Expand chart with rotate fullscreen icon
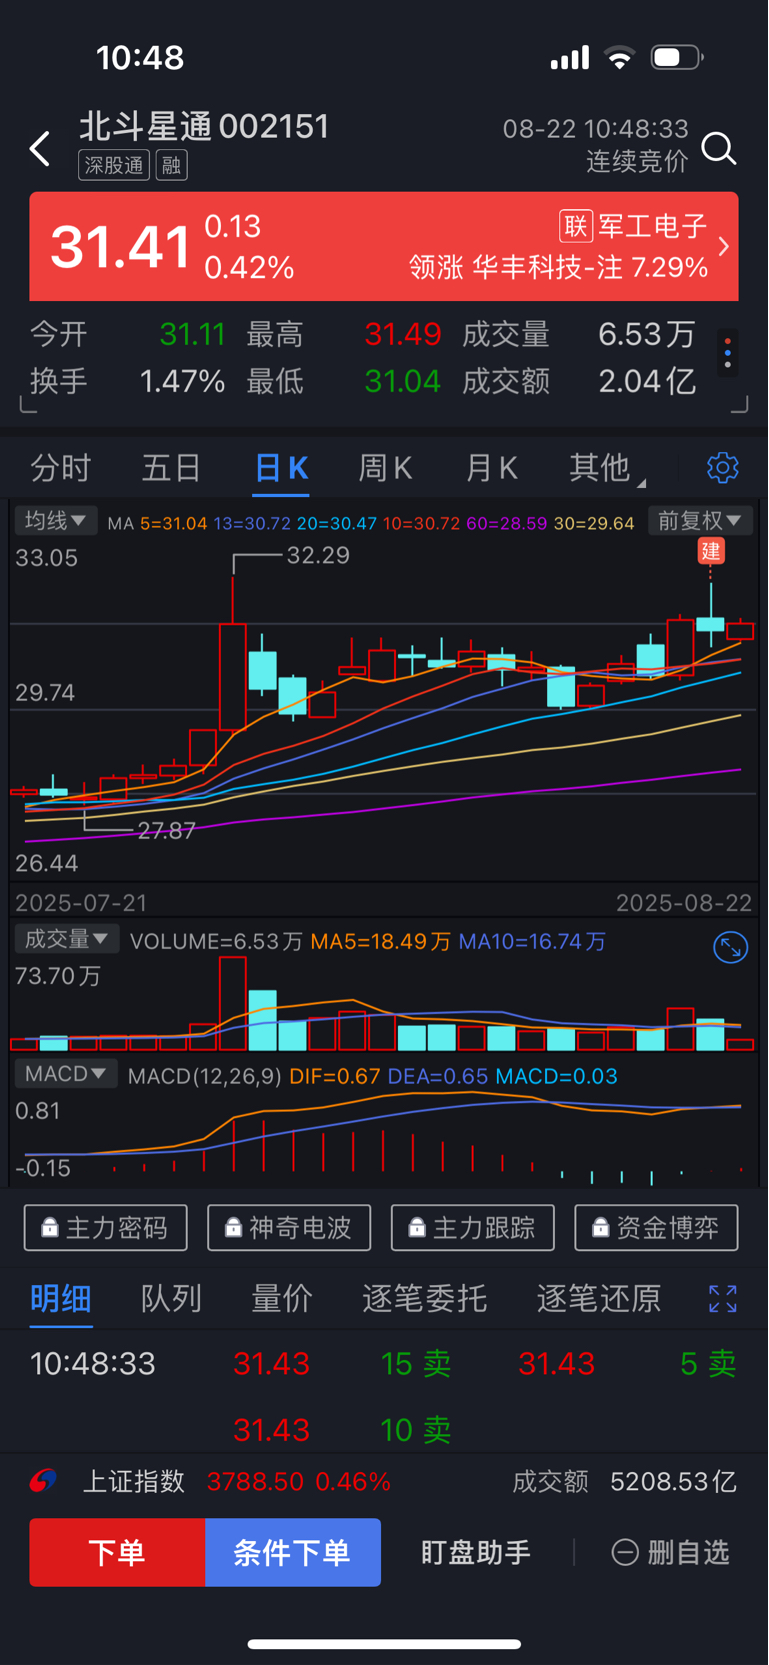769x1665 pixels. [731, 947]
